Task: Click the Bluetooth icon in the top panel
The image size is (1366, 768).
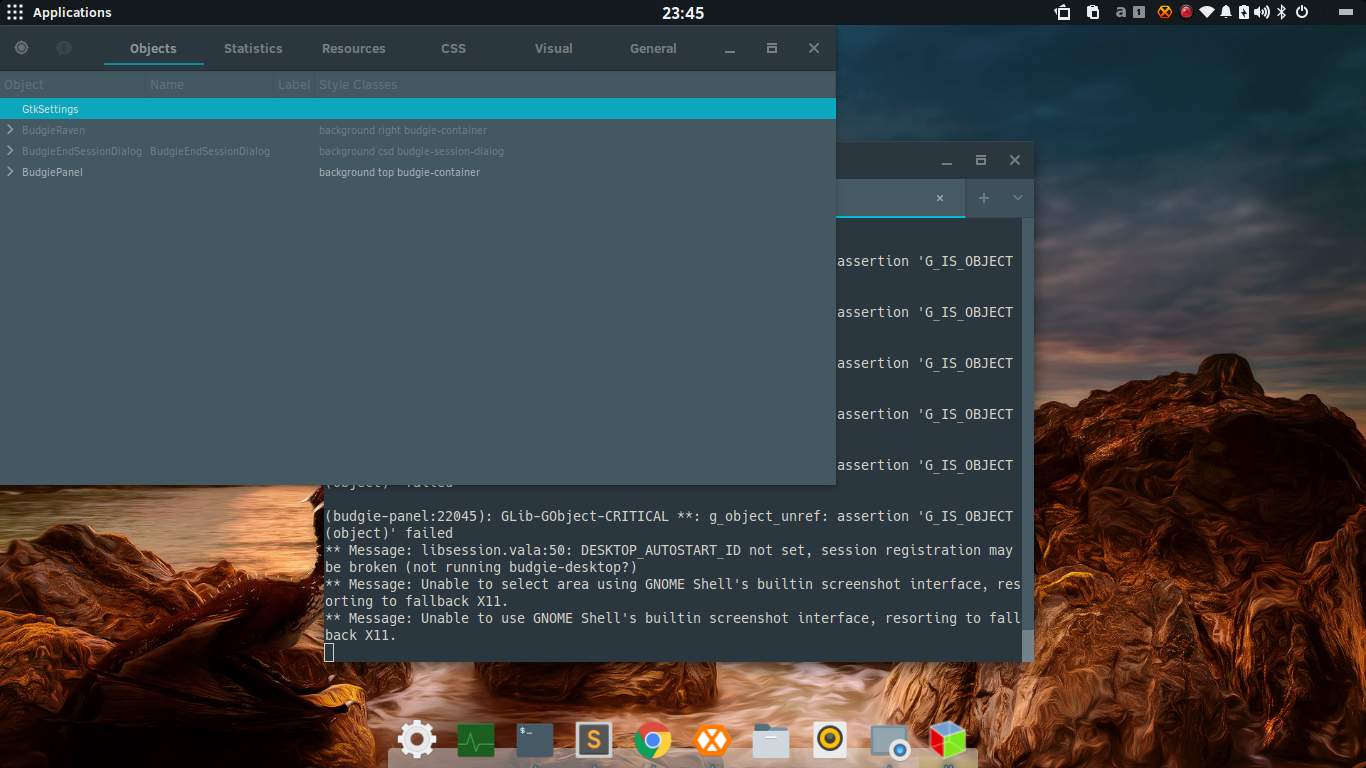Action: pos(1281,12)
